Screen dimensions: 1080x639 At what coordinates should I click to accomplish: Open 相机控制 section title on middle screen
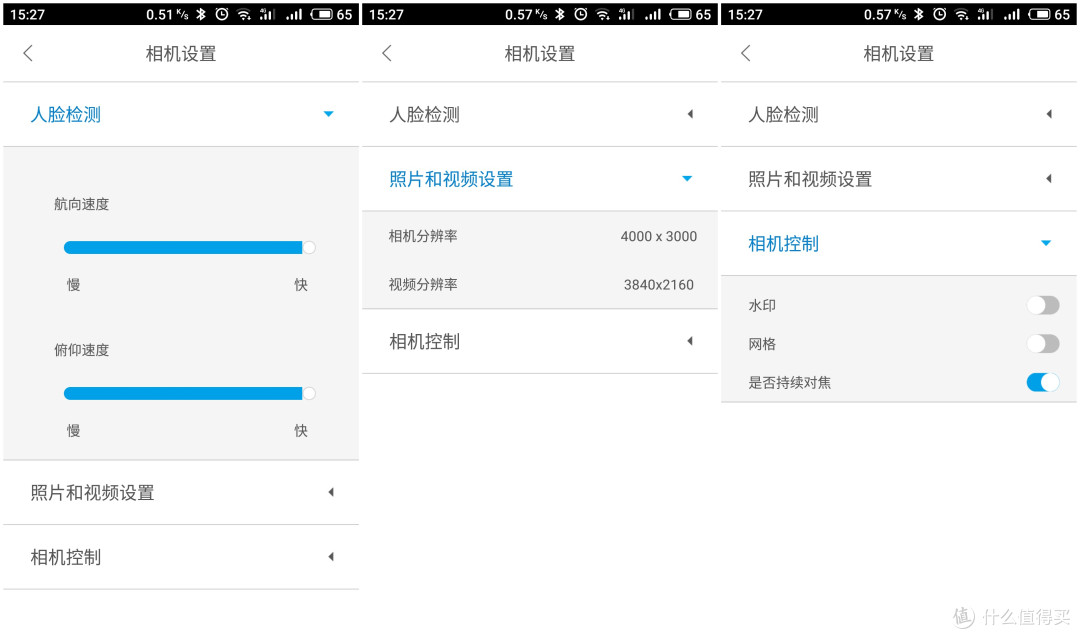[x=425, y=342]
